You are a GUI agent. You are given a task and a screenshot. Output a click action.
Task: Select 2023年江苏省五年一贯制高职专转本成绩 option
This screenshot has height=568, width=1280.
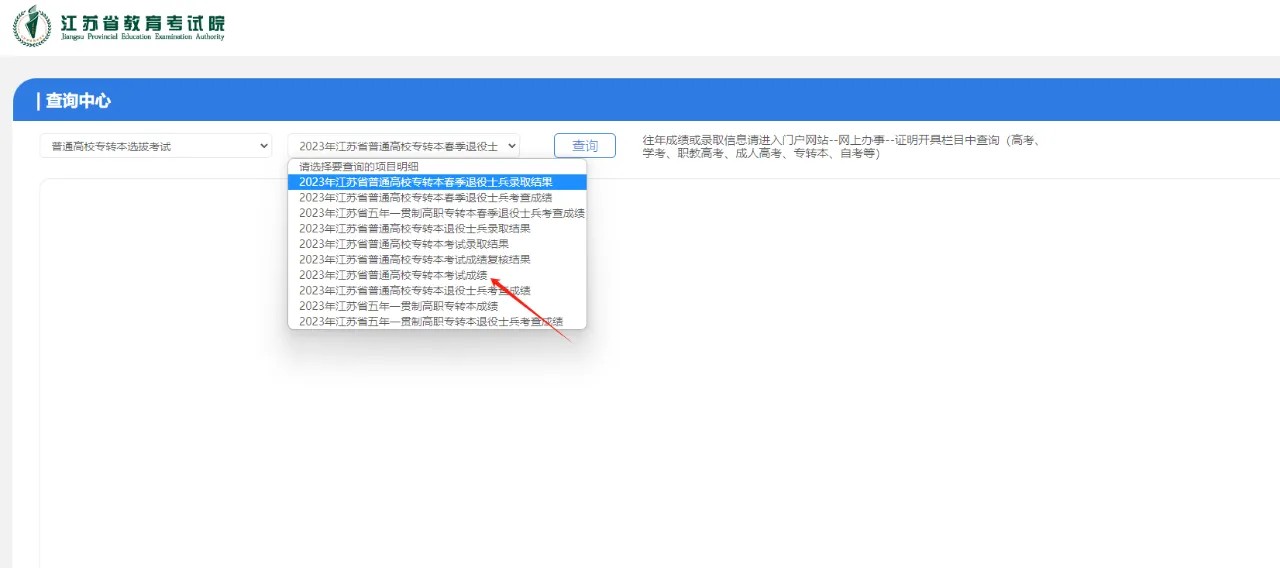coord(437,306)
